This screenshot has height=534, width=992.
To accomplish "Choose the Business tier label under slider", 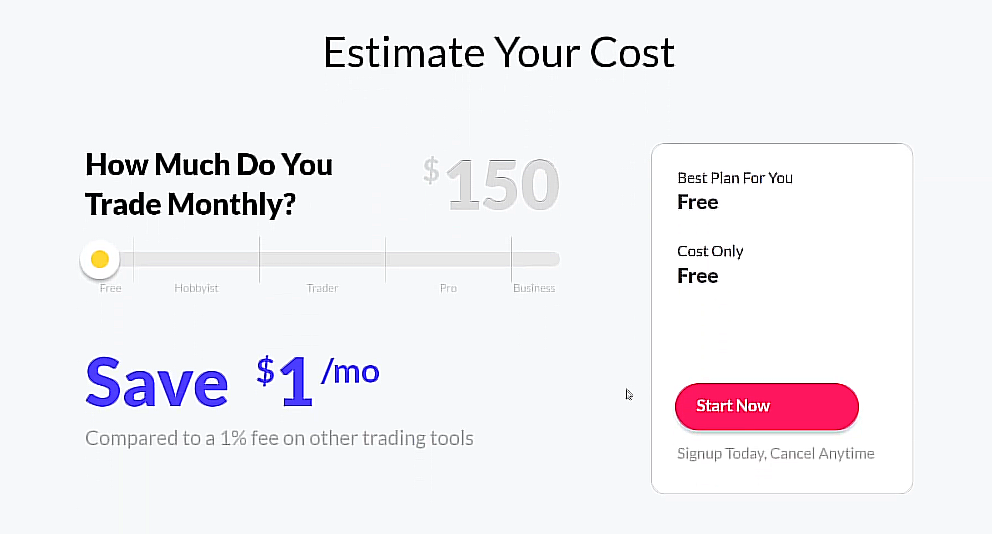I will pyautogui.click(x=534, y=288).
